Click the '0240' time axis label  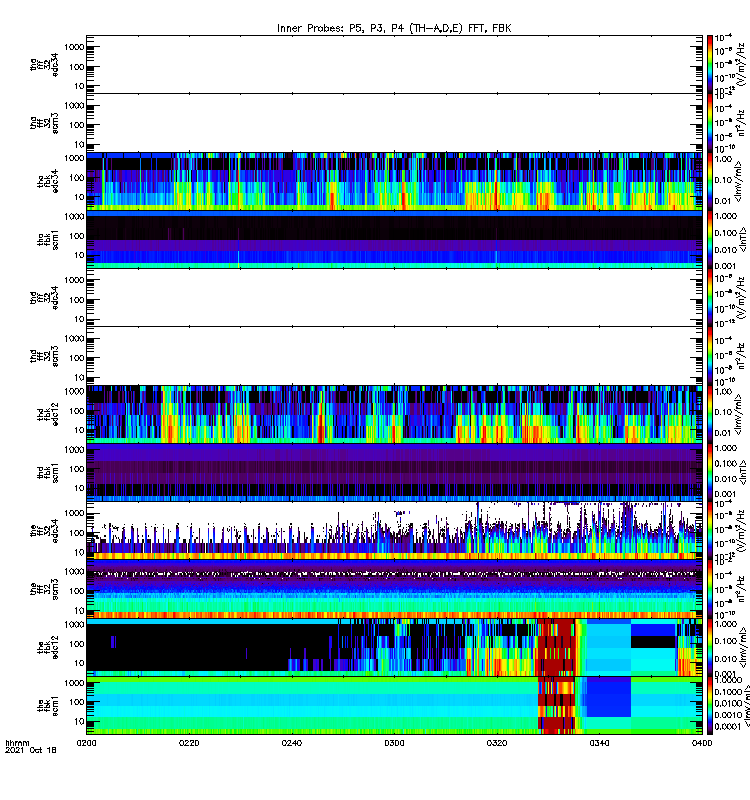tap(291, 743)
